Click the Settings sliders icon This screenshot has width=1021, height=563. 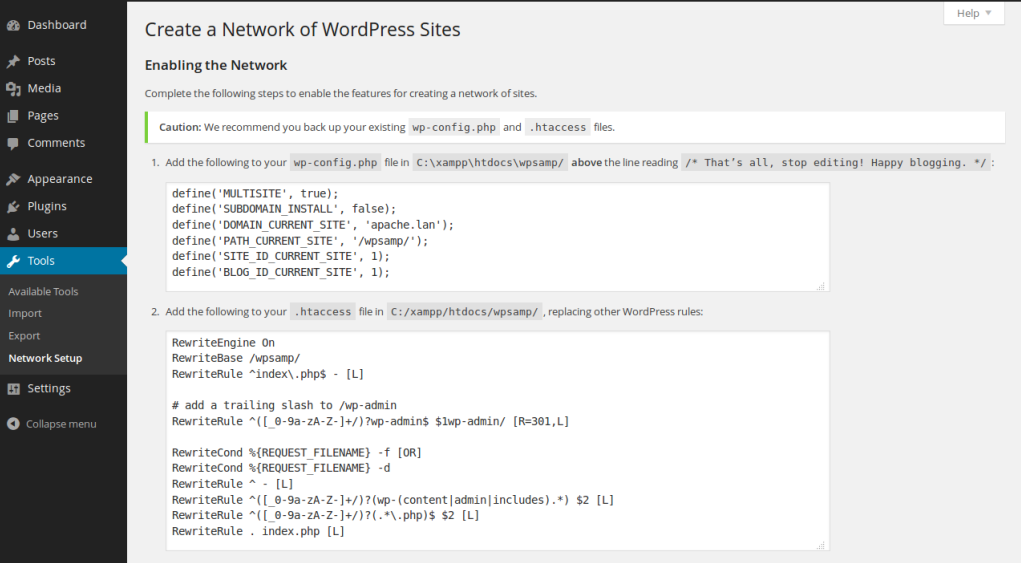coord(13,389)
